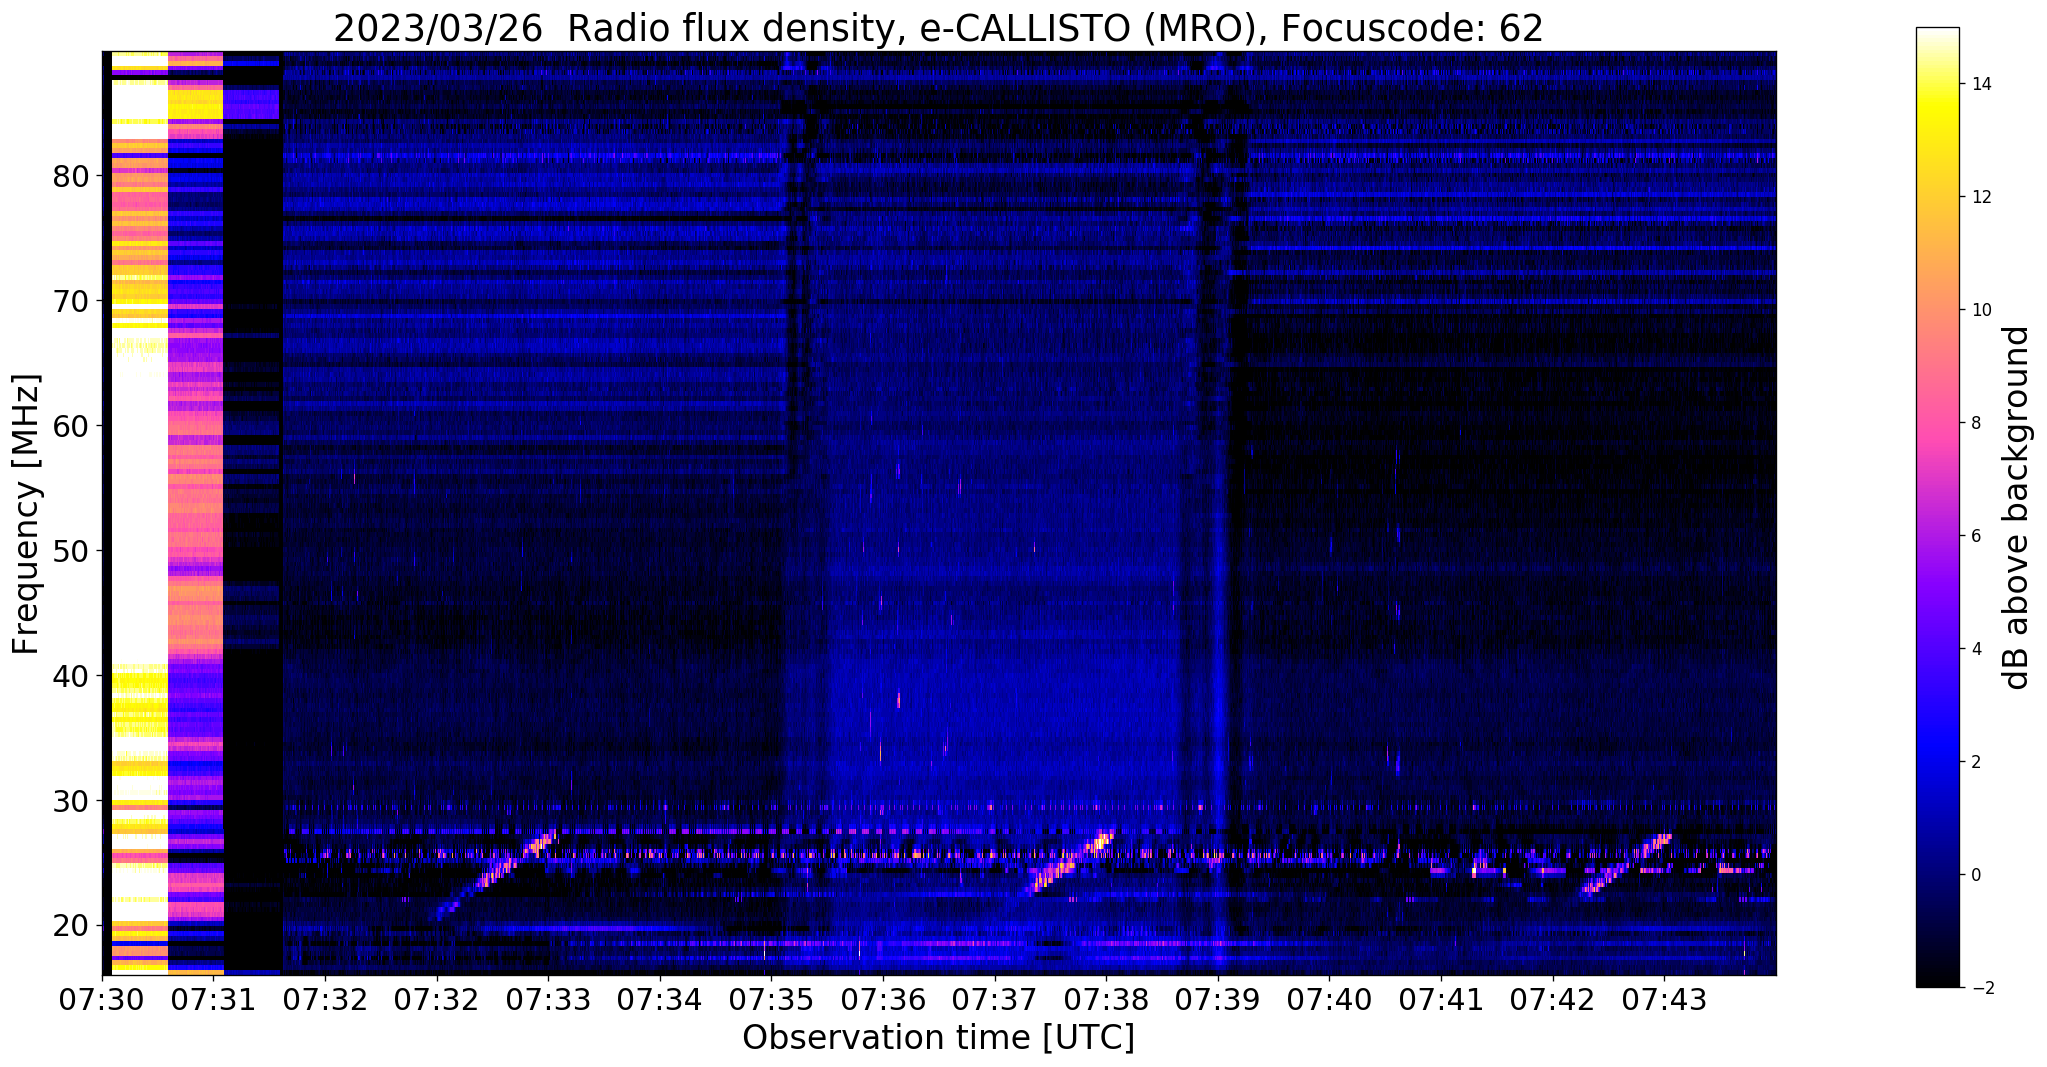Viewport: 2047px width, 1067px height.
Task: Click the 07:43 time tick label
Action: pos(1664,1000)
